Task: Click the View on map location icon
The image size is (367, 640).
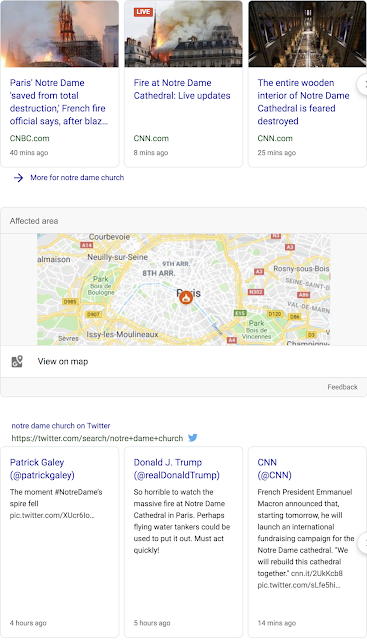Action: click(x=17, y=361)
